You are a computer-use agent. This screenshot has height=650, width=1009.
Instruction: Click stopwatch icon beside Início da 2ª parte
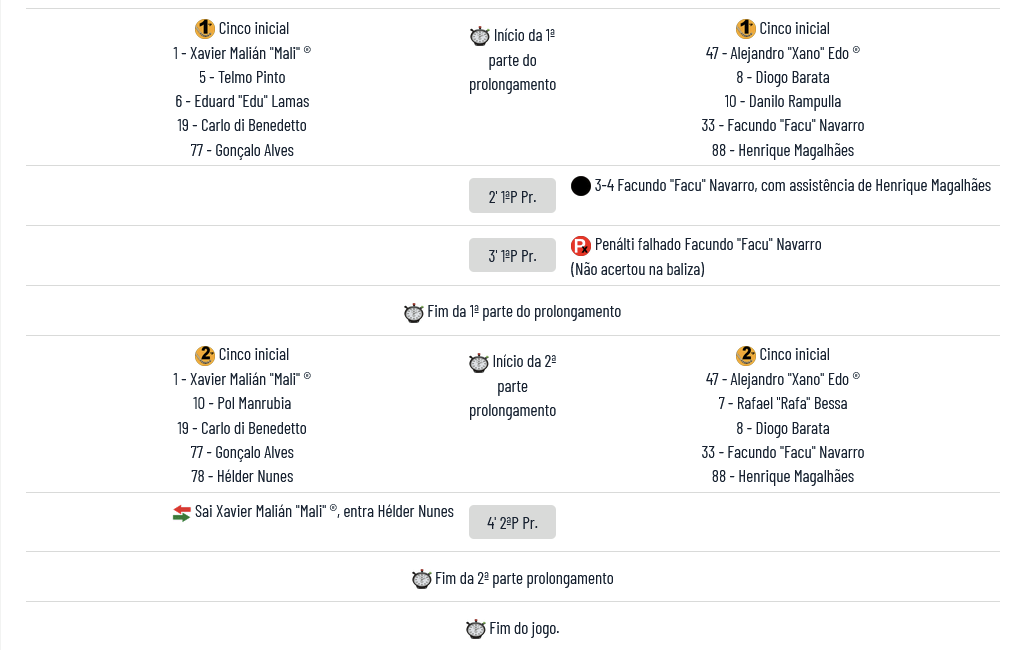pyautogui.click(x=479, y=363)
